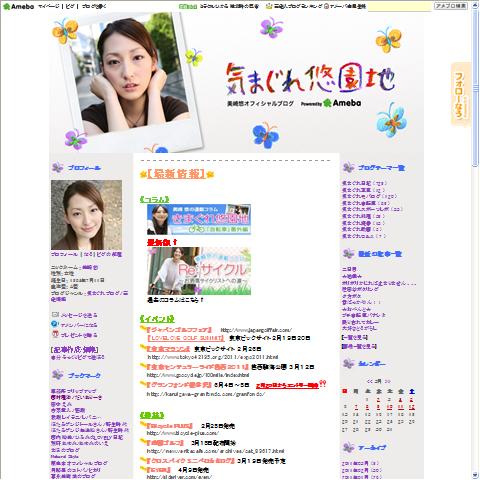
Task: Open なう link under profile photo
Action: point(88,254)
